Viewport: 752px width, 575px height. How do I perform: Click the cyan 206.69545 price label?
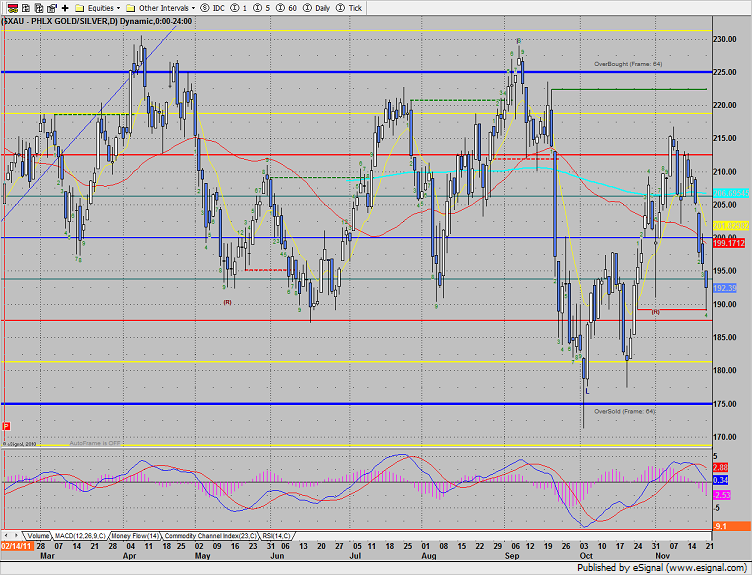[x=731, y=193]
